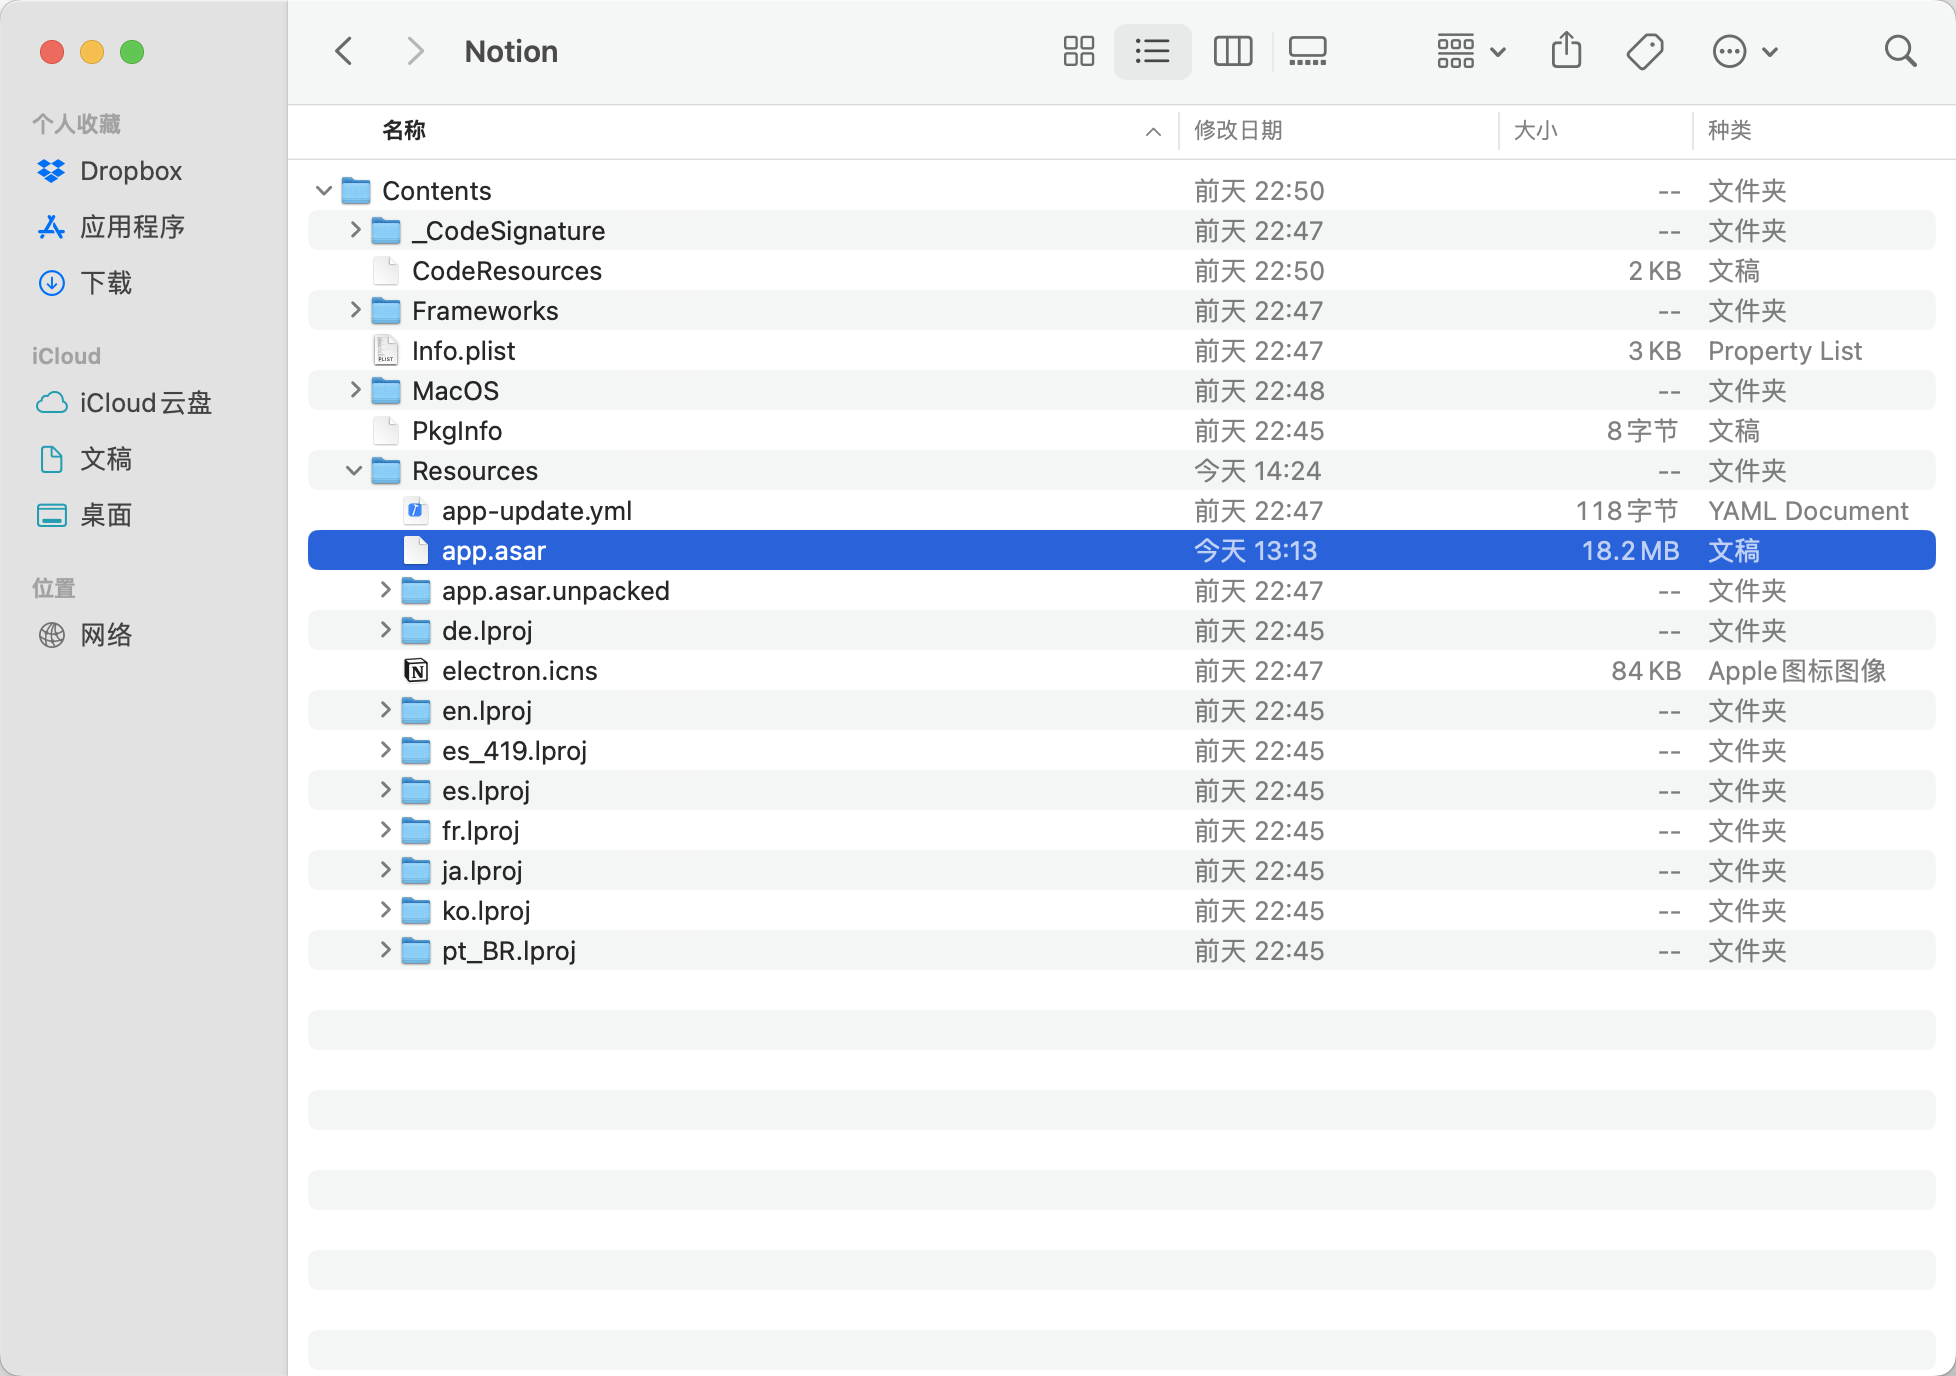Click the Edit Tags icon
This screenshot has height=1376, width=1956.
1644,51
